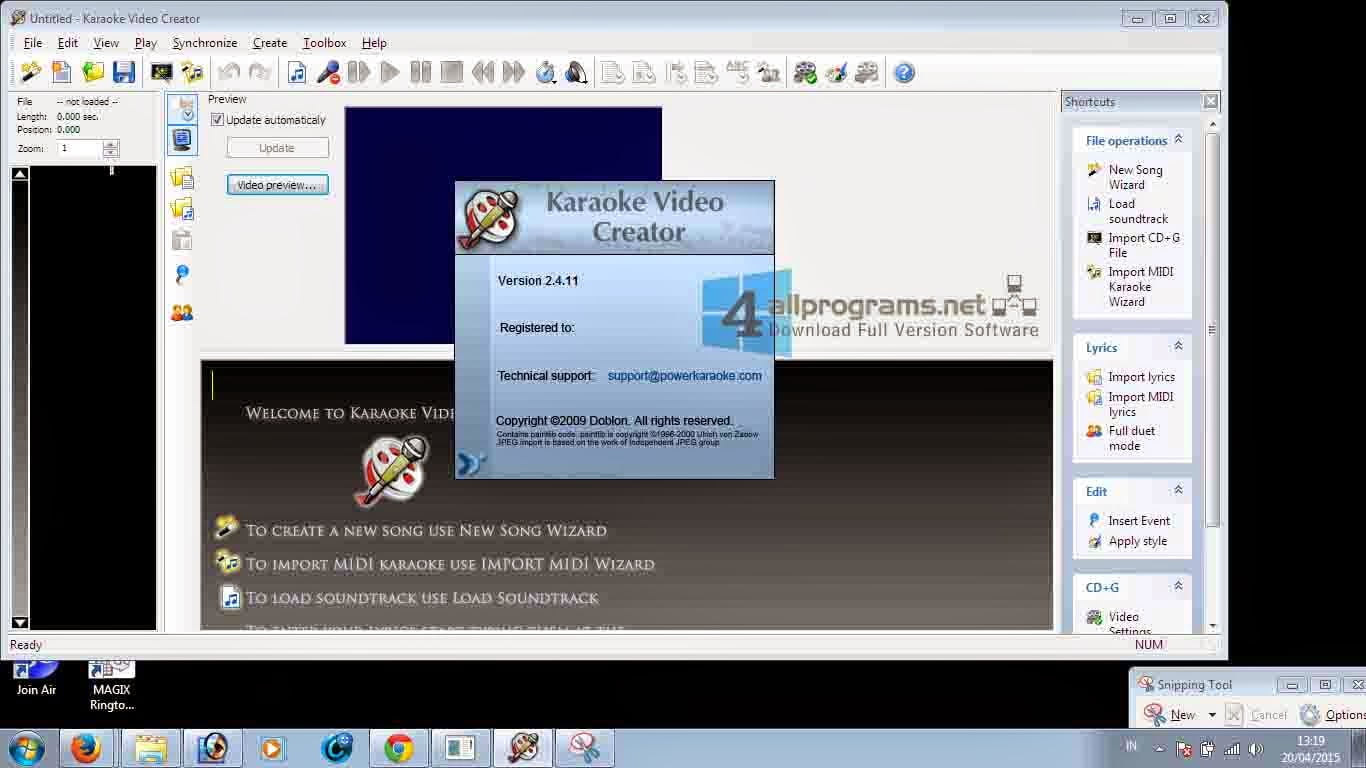Image resolution: width=1366 pixels, height=768 pixels.
Task: Open the Help menu
Action: [x=374, y=43]
